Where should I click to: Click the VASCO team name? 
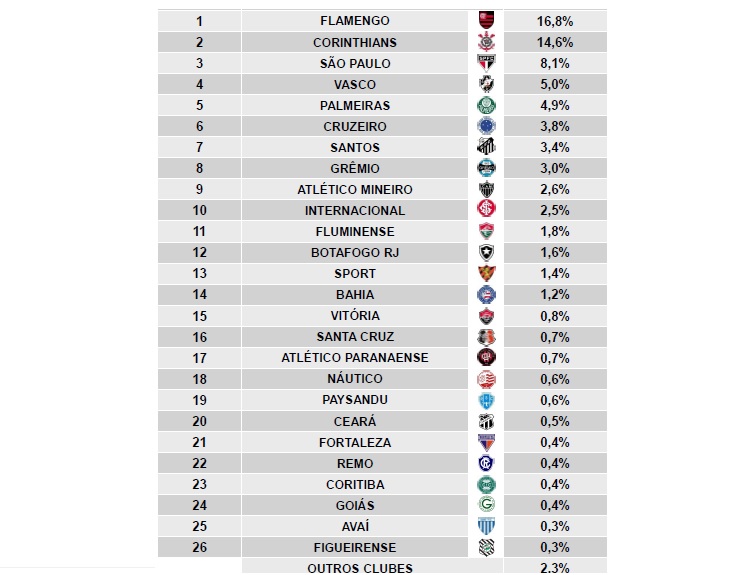coord(355,84)
